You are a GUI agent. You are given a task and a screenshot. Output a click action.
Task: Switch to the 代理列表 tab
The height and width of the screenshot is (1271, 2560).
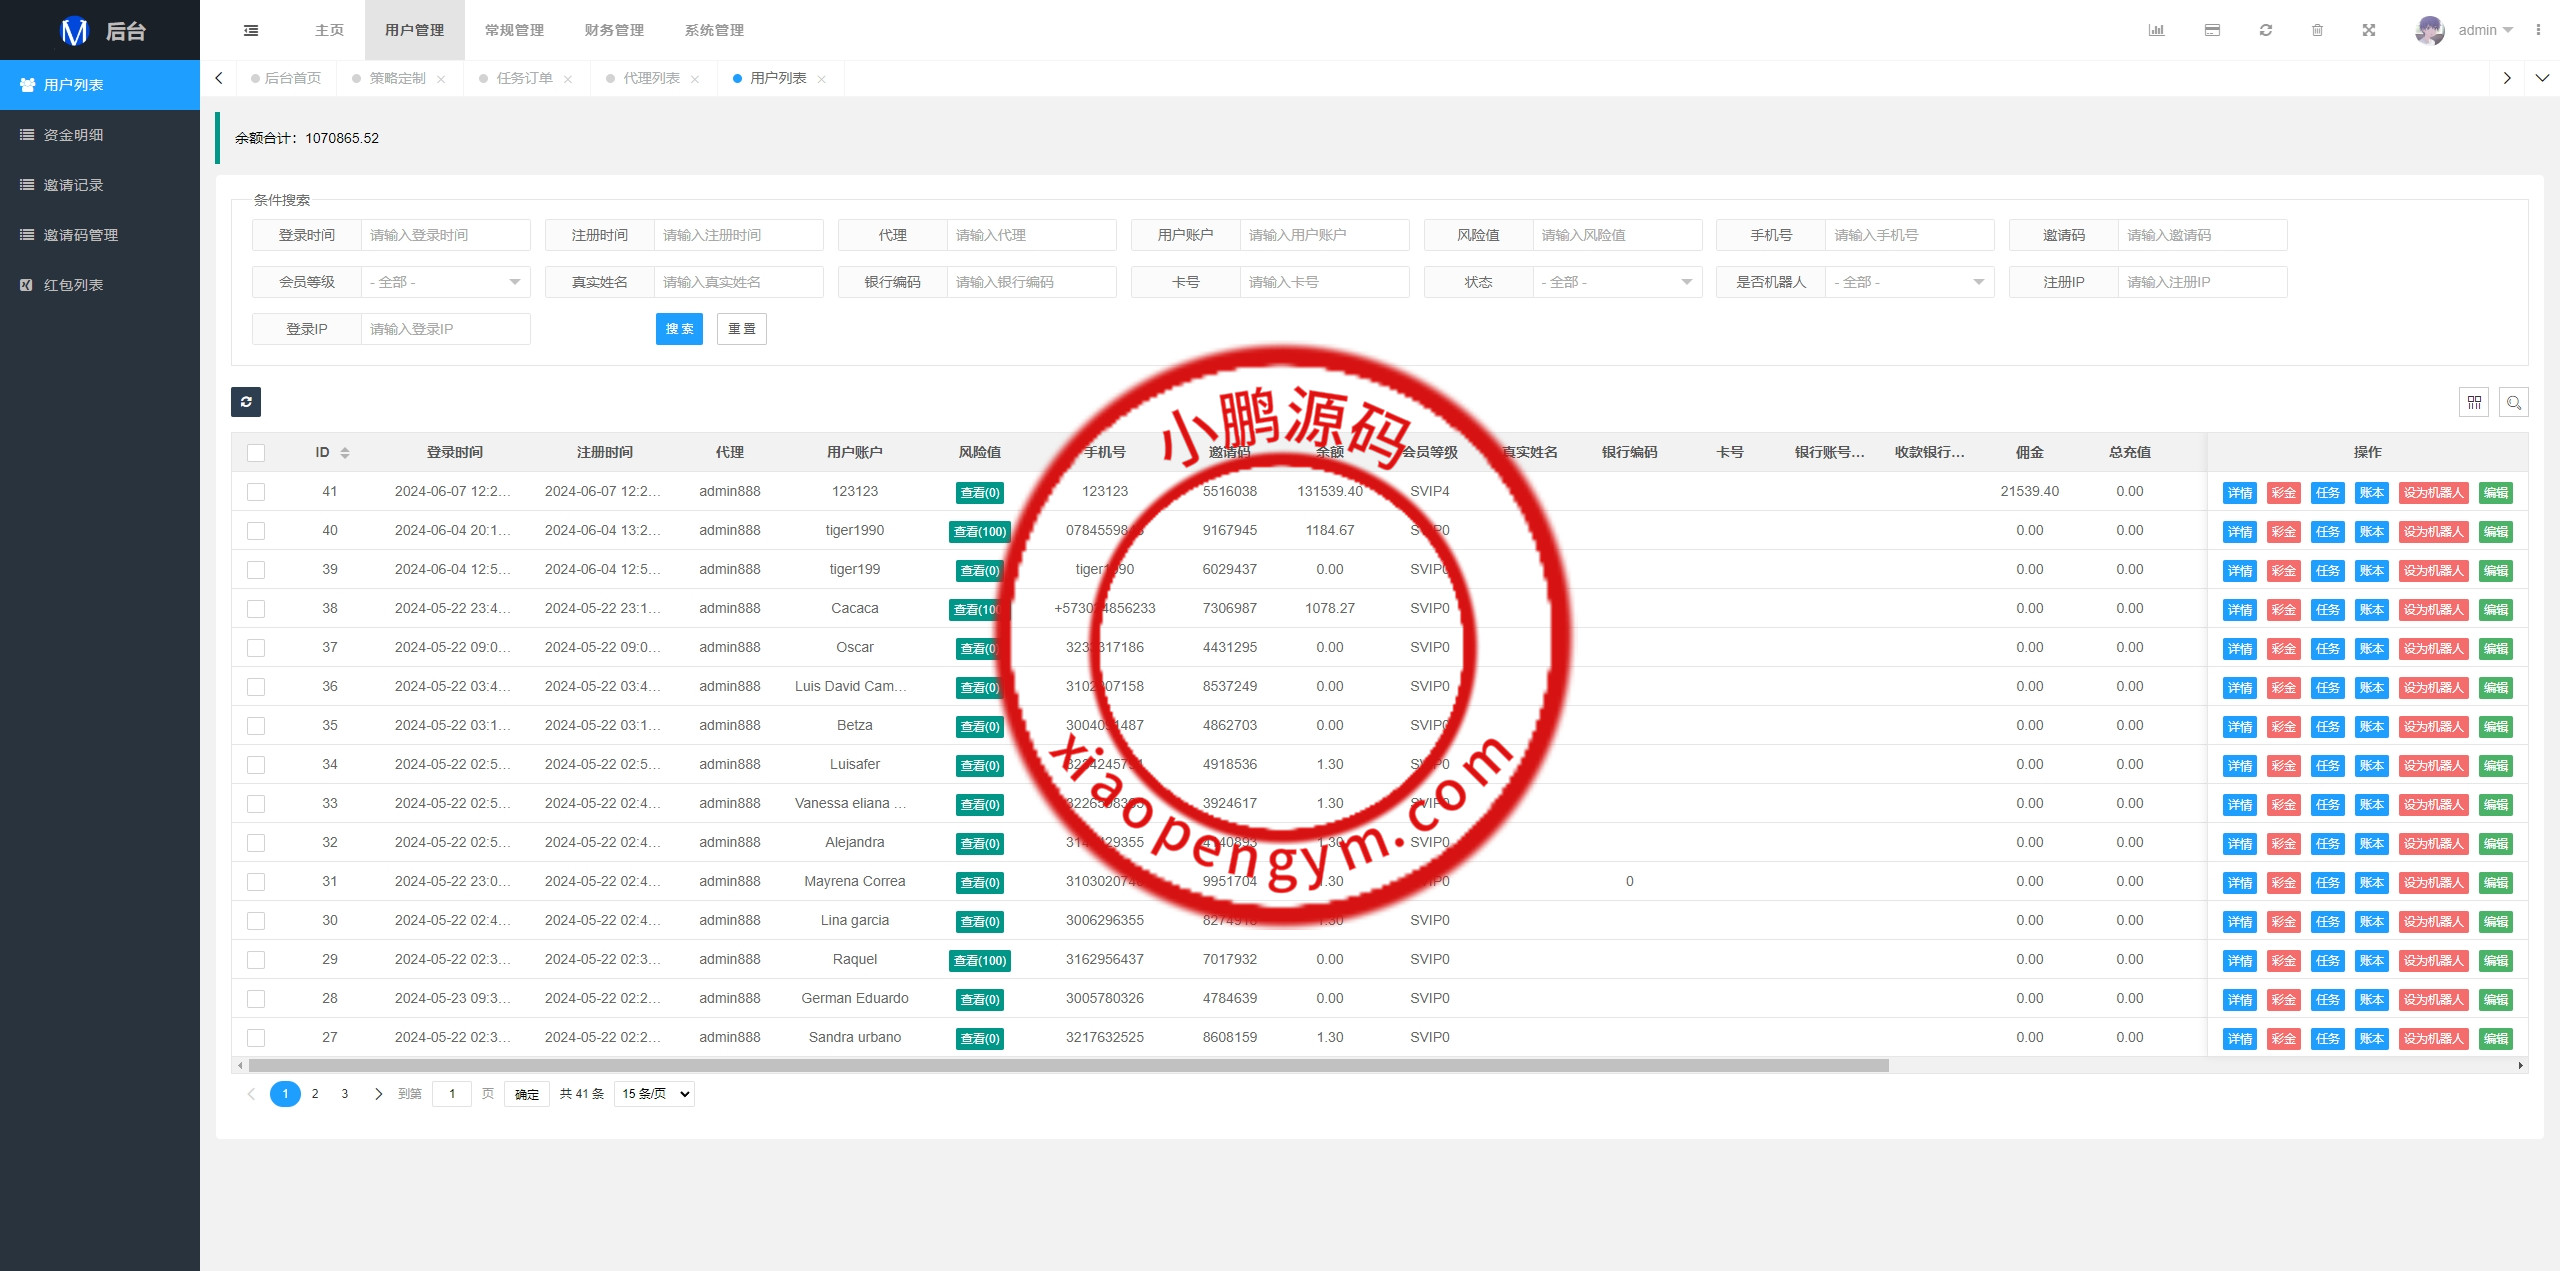[651, 78]
